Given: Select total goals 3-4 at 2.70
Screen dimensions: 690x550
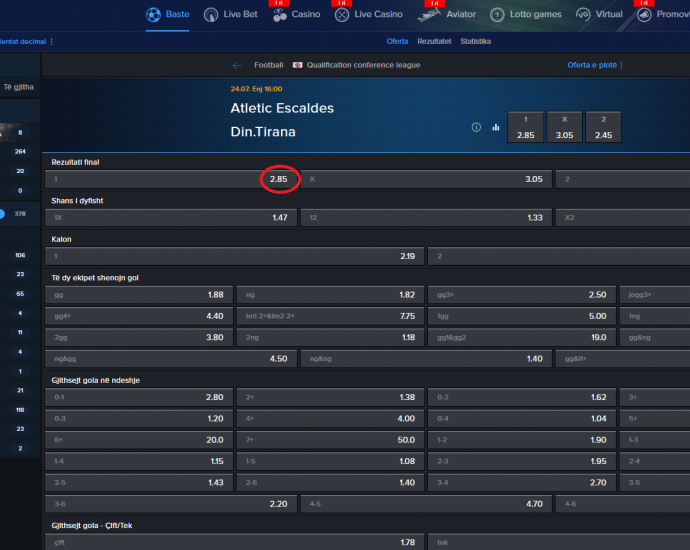Looking at the screenshot, I should [521, 483].
